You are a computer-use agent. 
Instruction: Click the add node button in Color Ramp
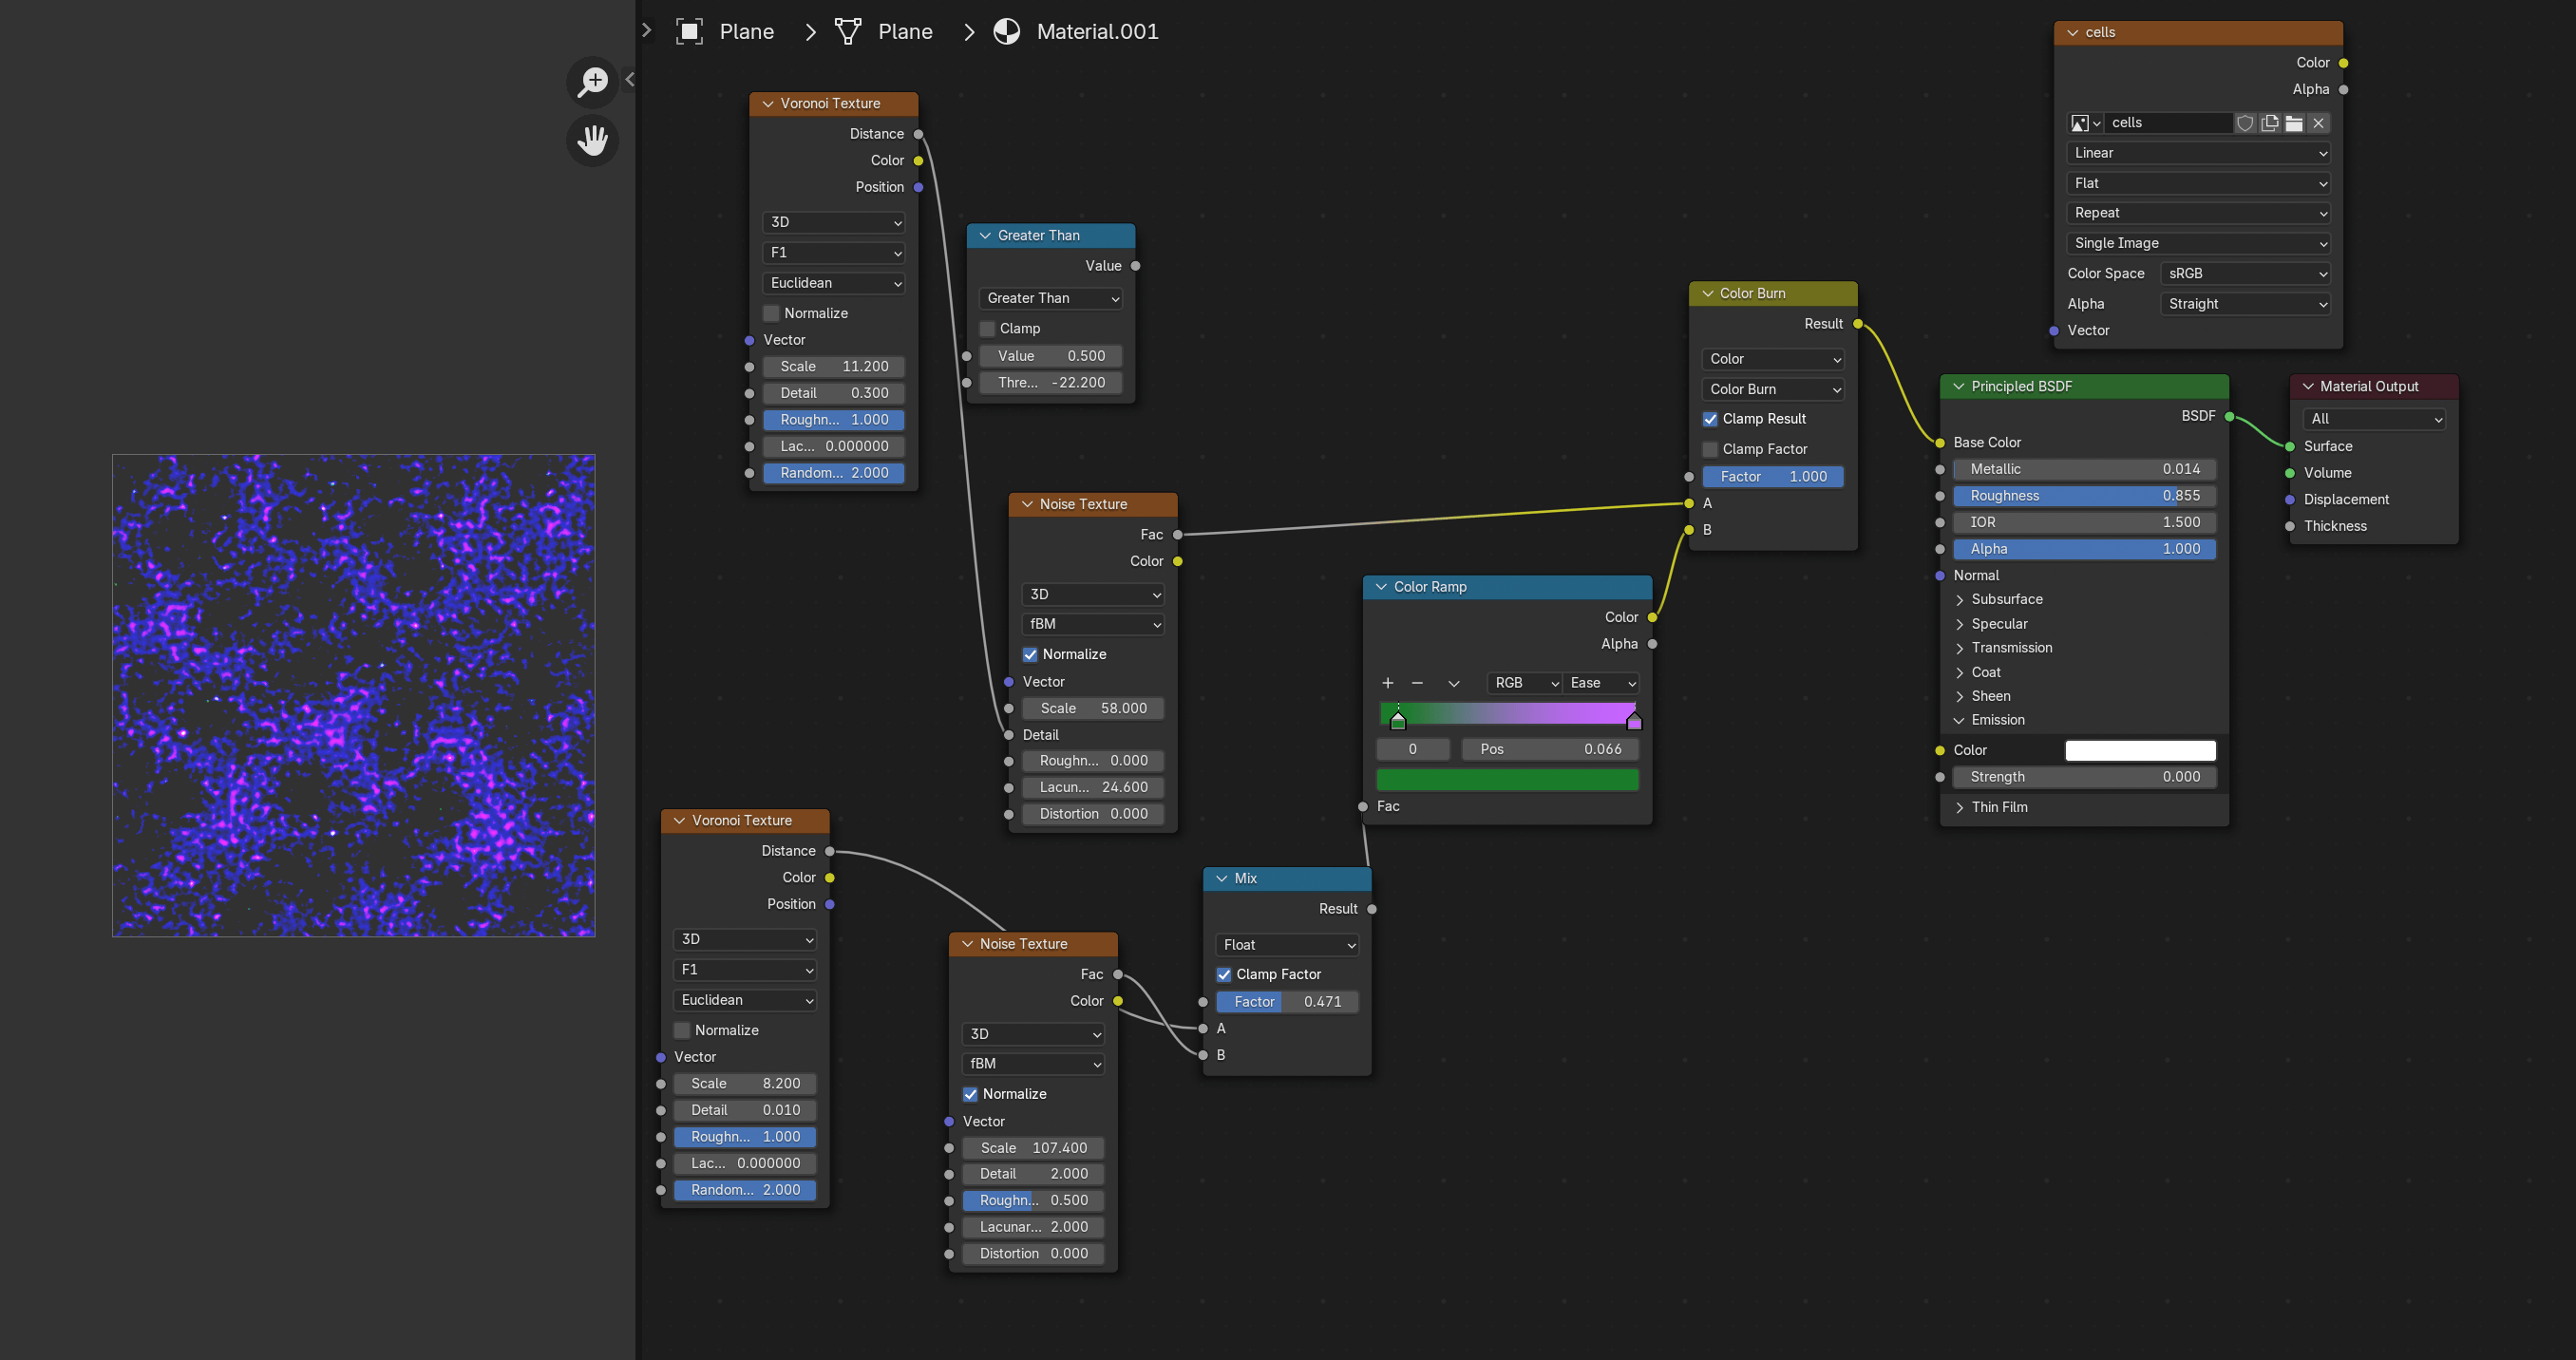1387,682
